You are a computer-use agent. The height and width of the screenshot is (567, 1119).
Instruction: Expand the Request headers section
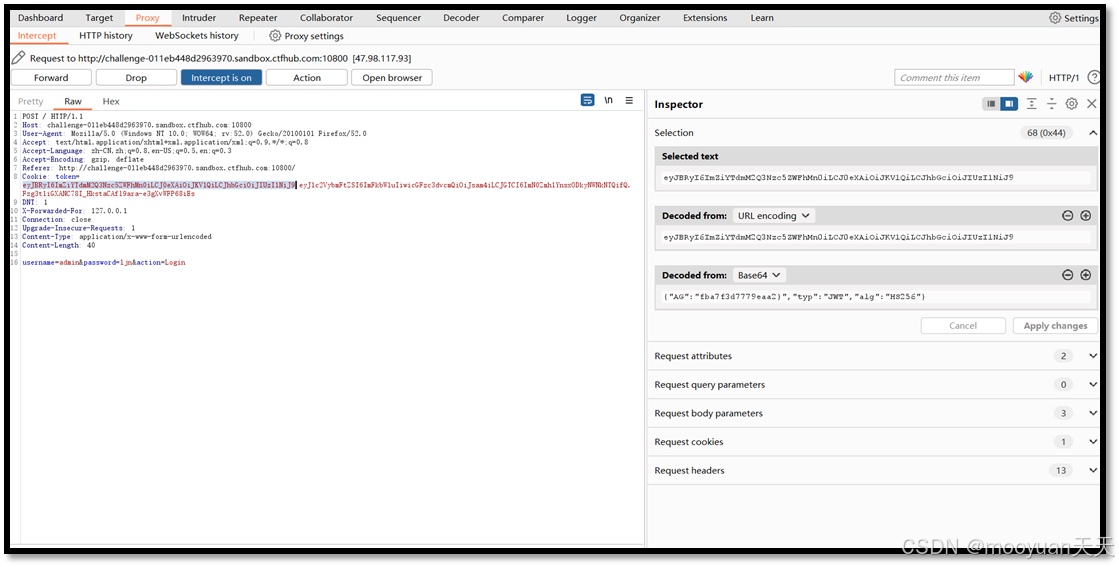(x=1093, y=470)
